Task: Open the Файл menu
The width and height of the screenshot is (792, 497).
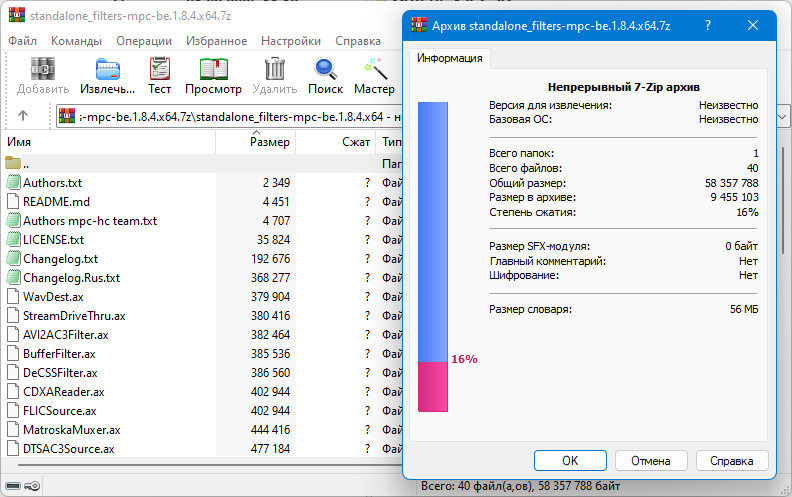Action: point(23,41)
